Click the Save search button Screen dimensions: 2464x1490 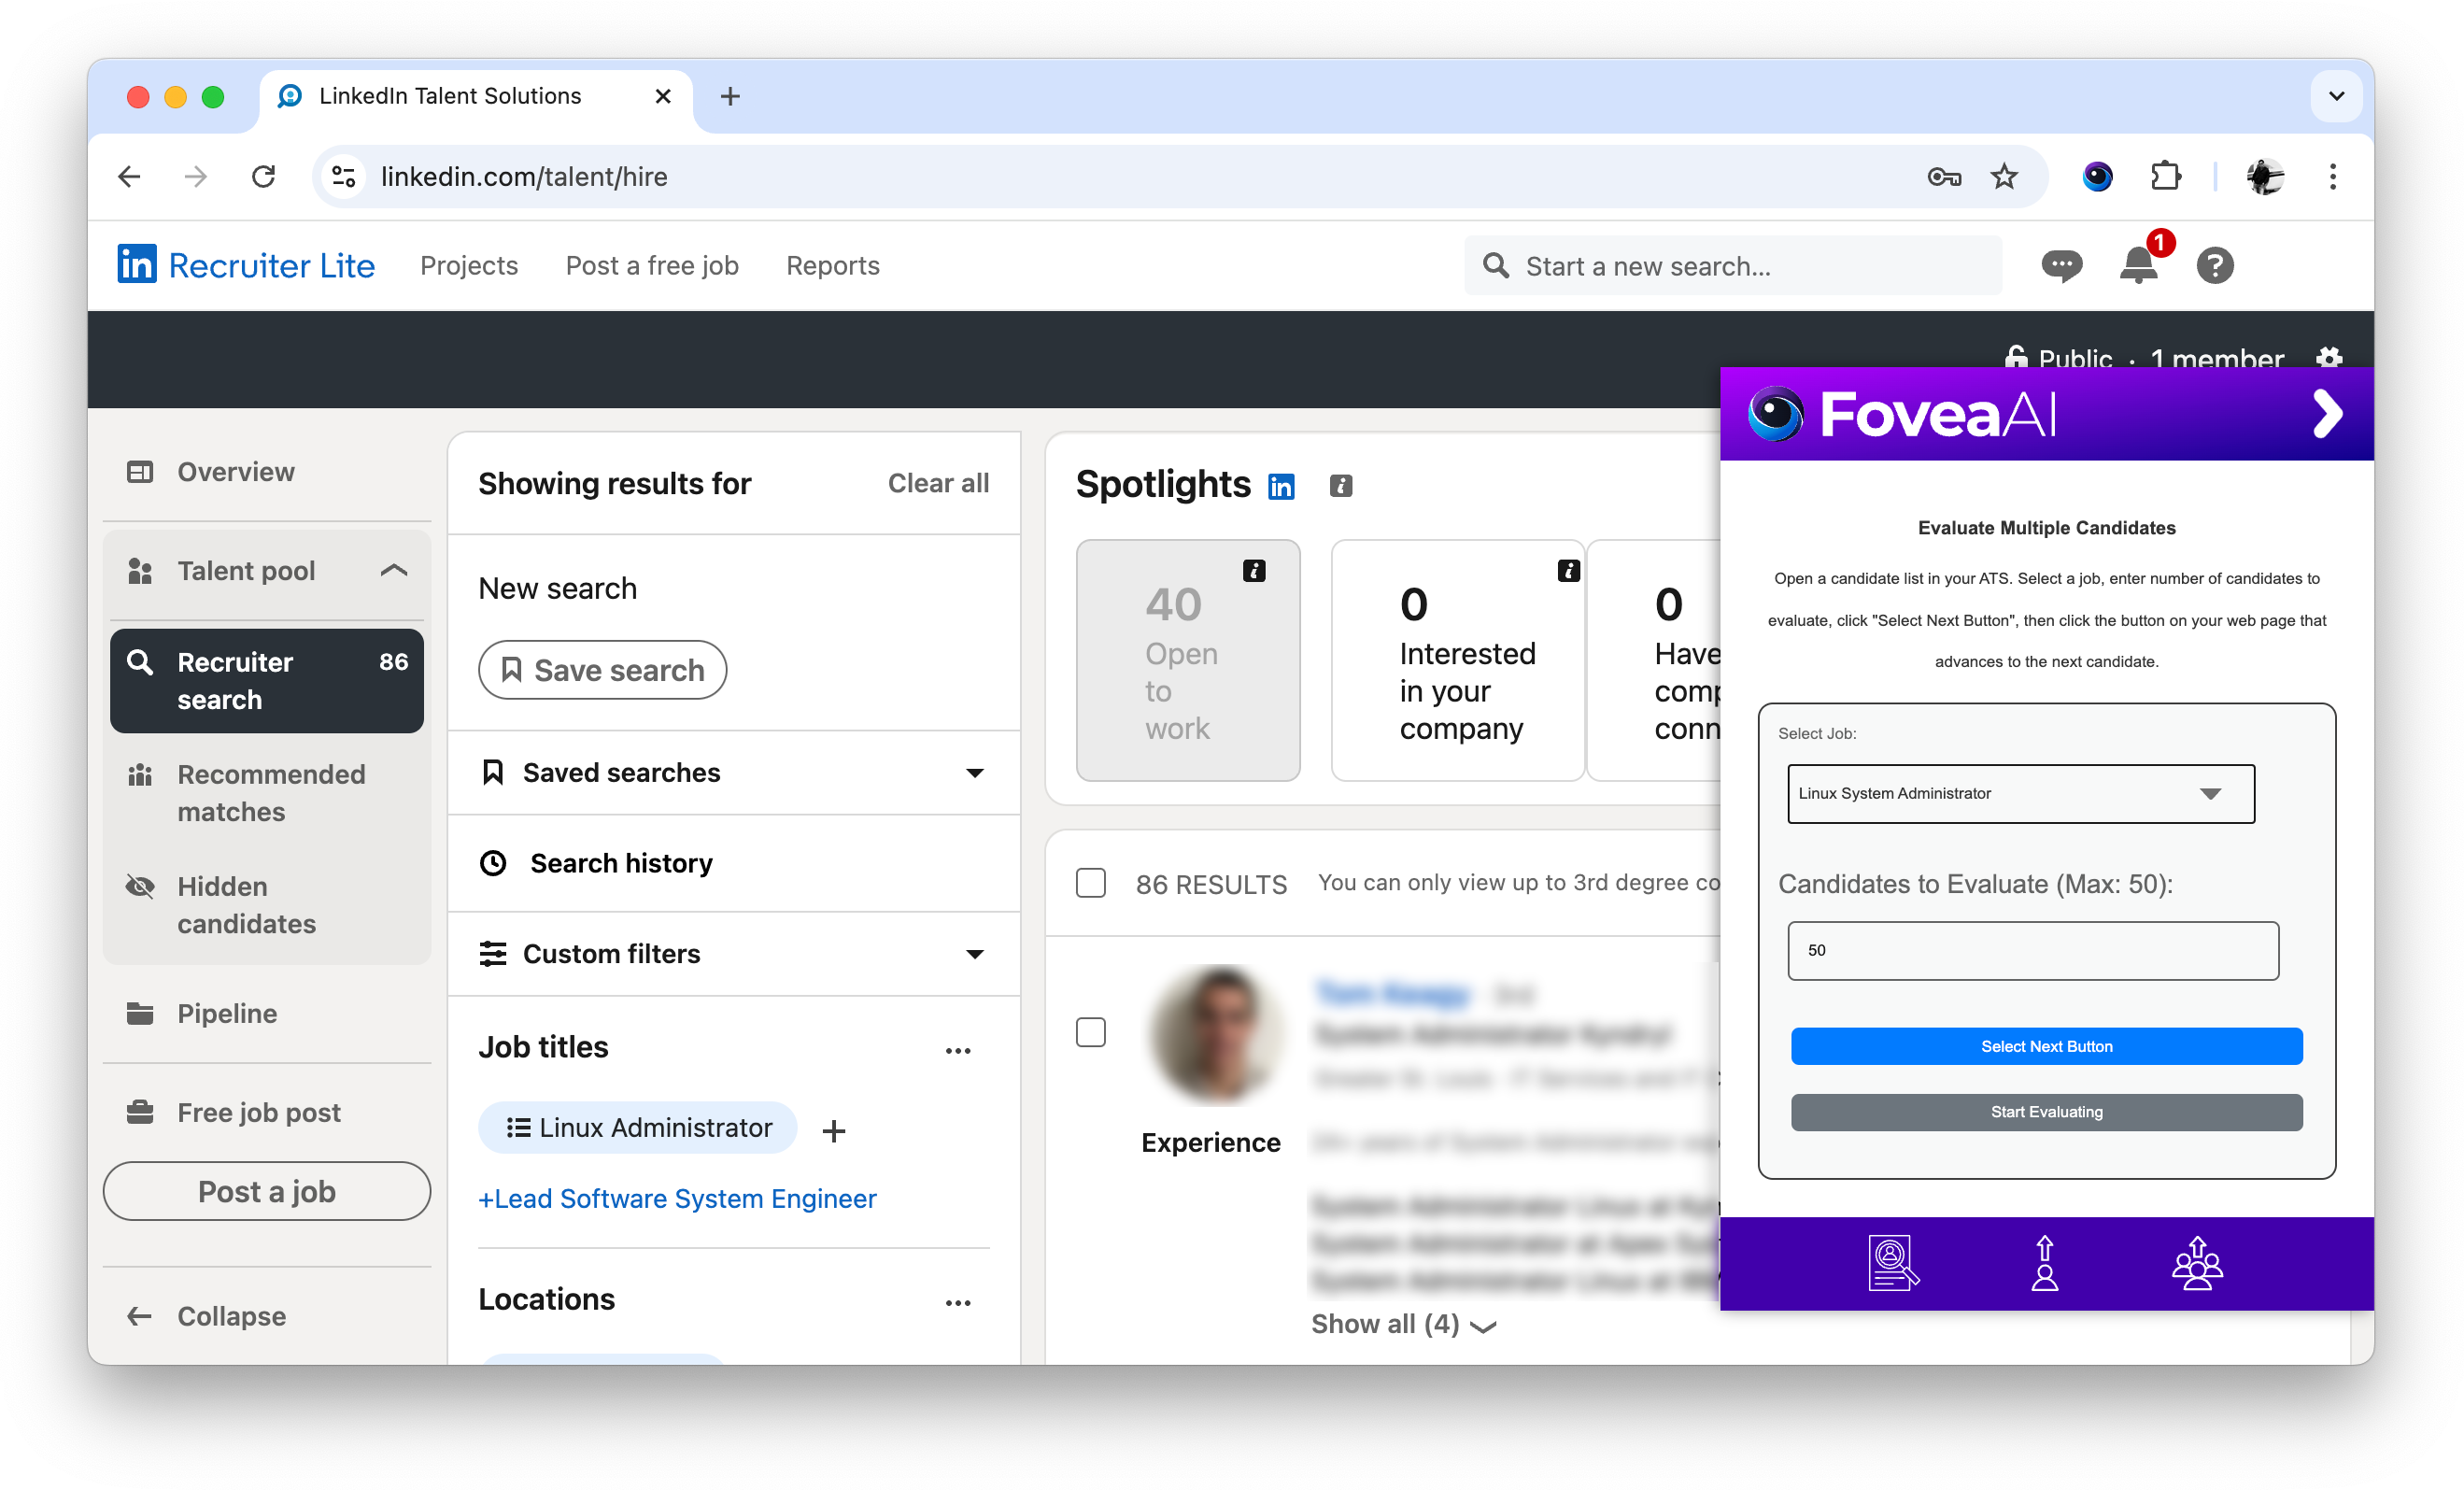click(x=601, y=669)
